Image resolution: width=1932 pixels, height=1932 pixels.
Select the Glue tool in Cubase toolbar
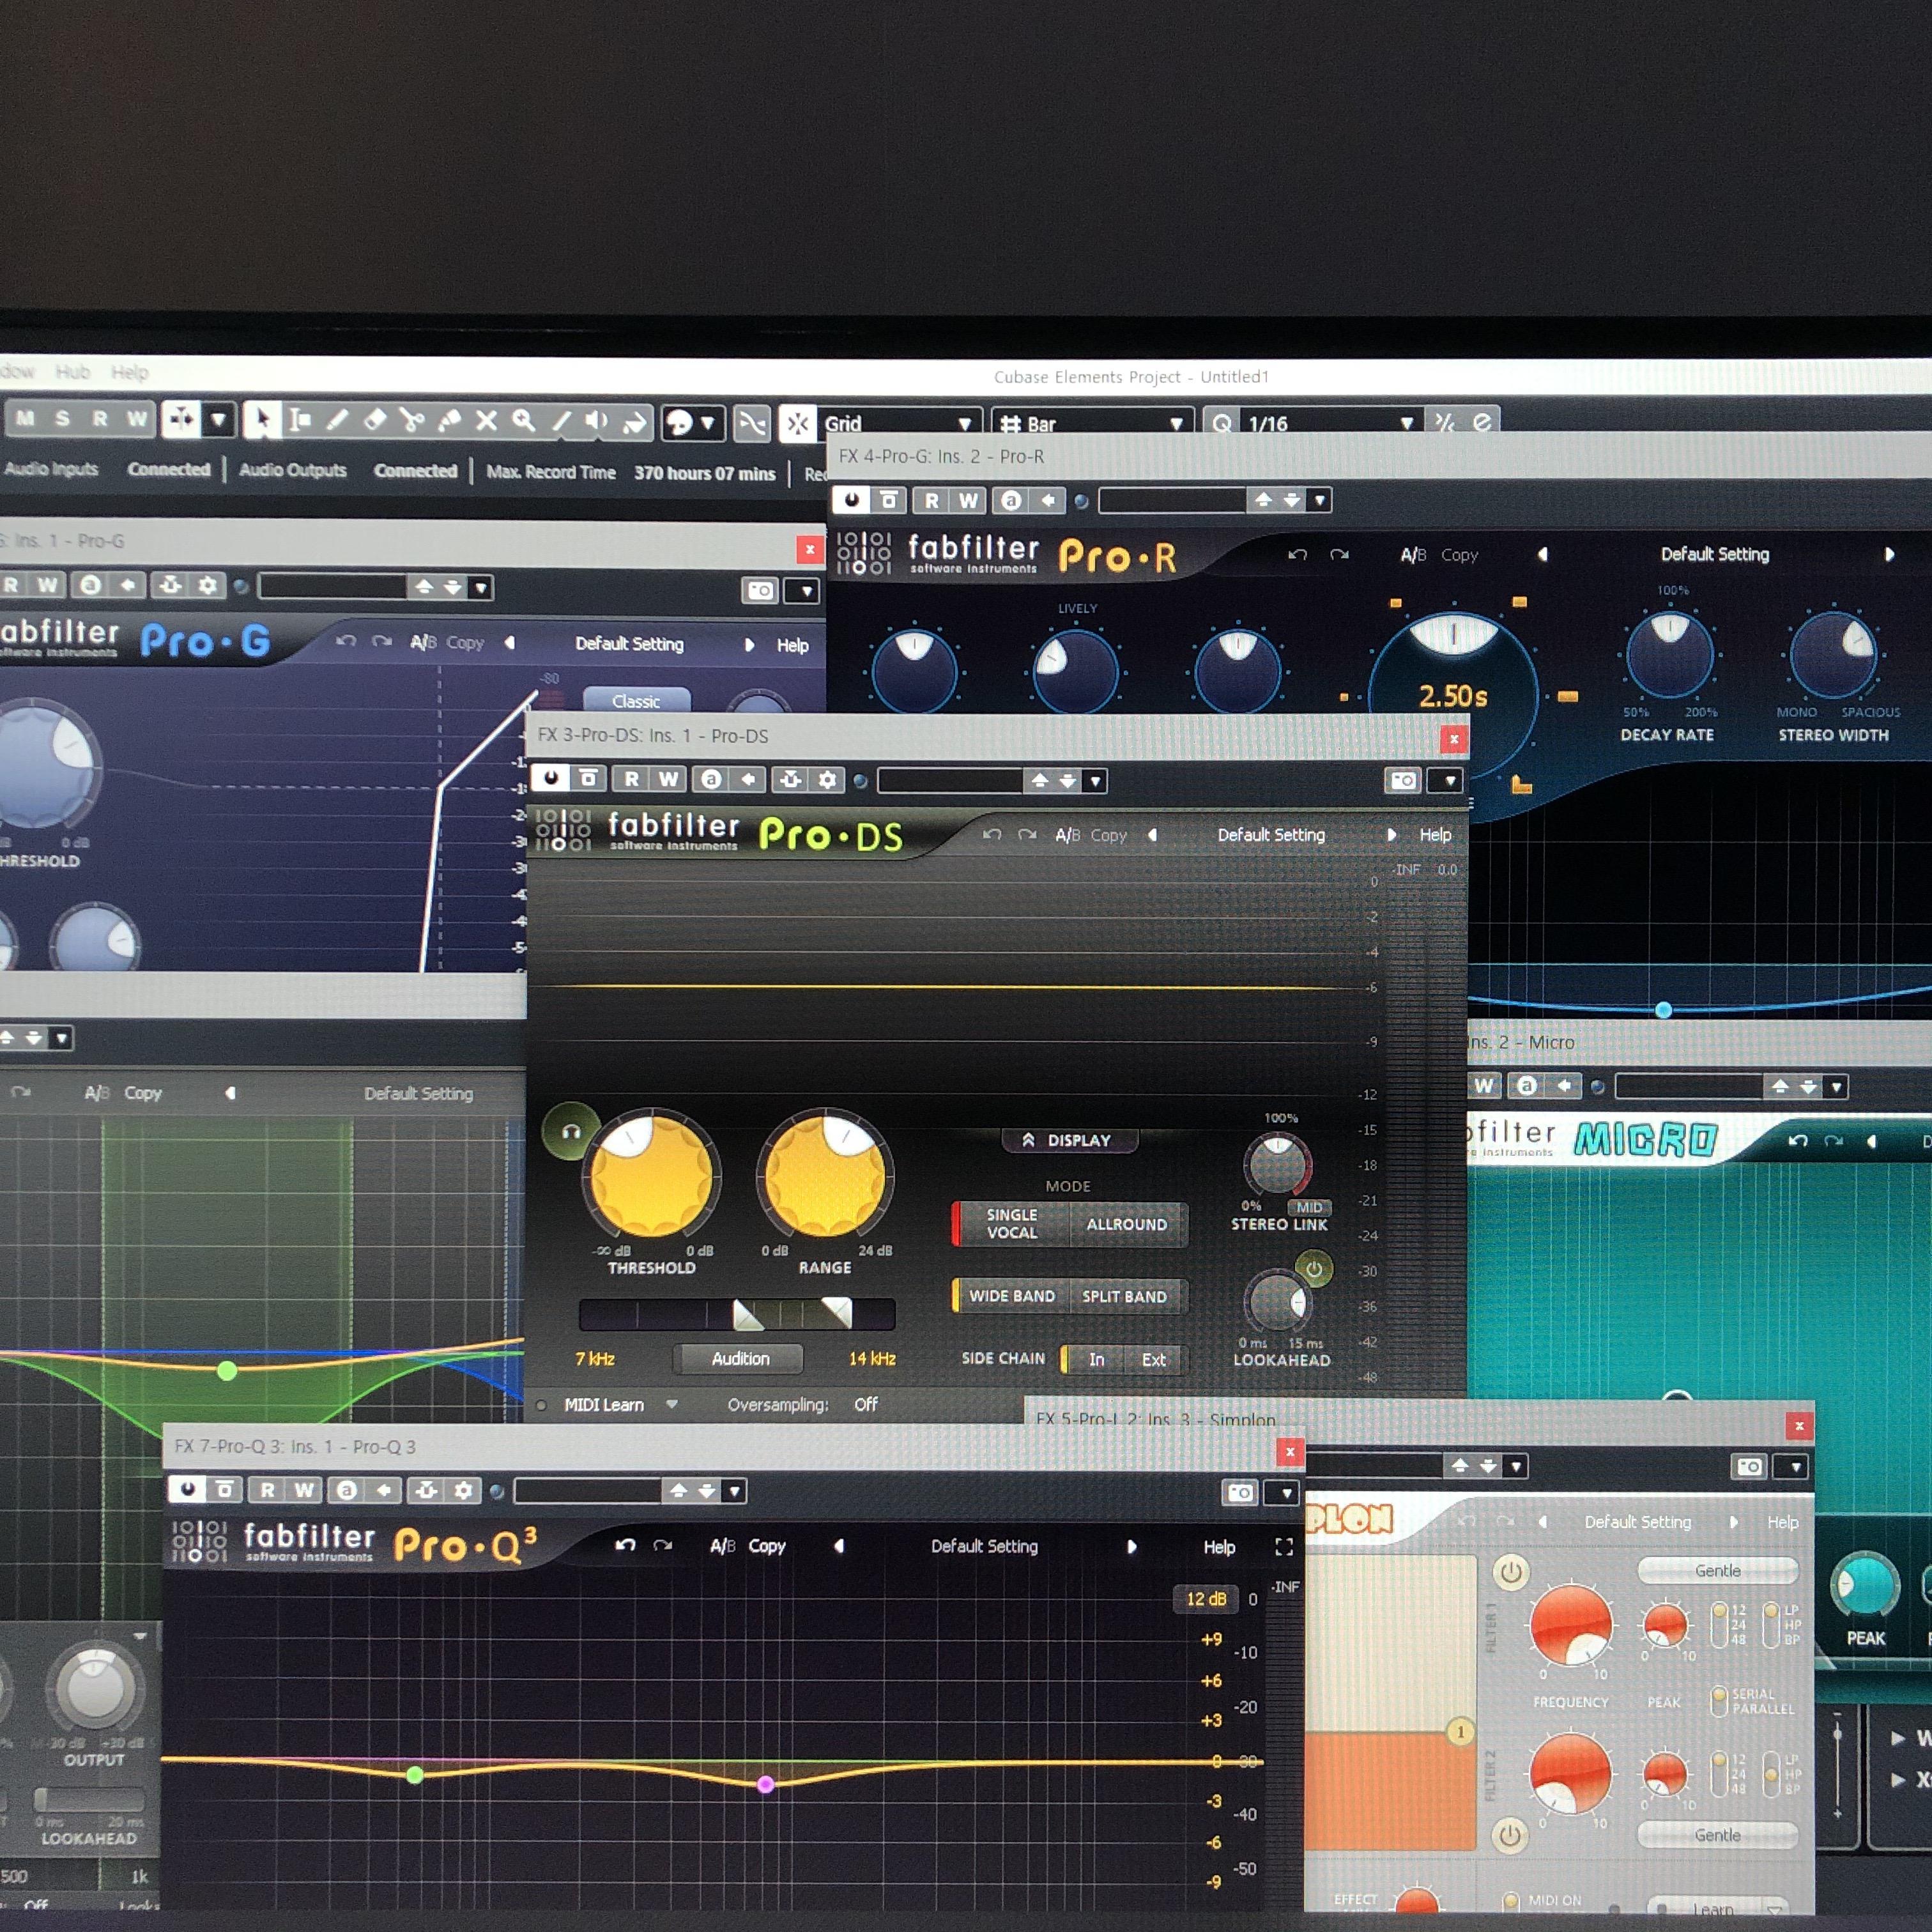(449, 421)
